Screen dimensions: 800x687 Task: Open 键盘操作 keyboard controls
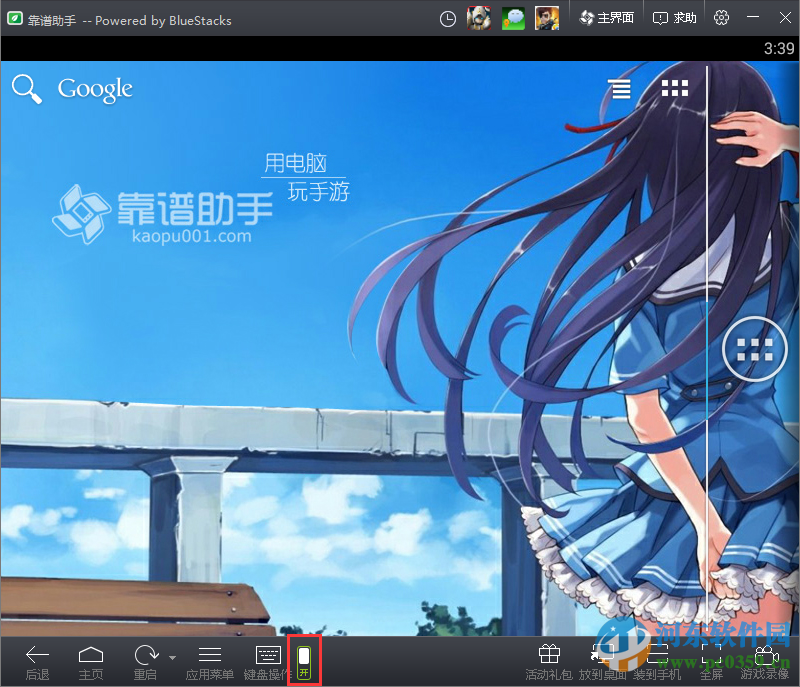267,663
